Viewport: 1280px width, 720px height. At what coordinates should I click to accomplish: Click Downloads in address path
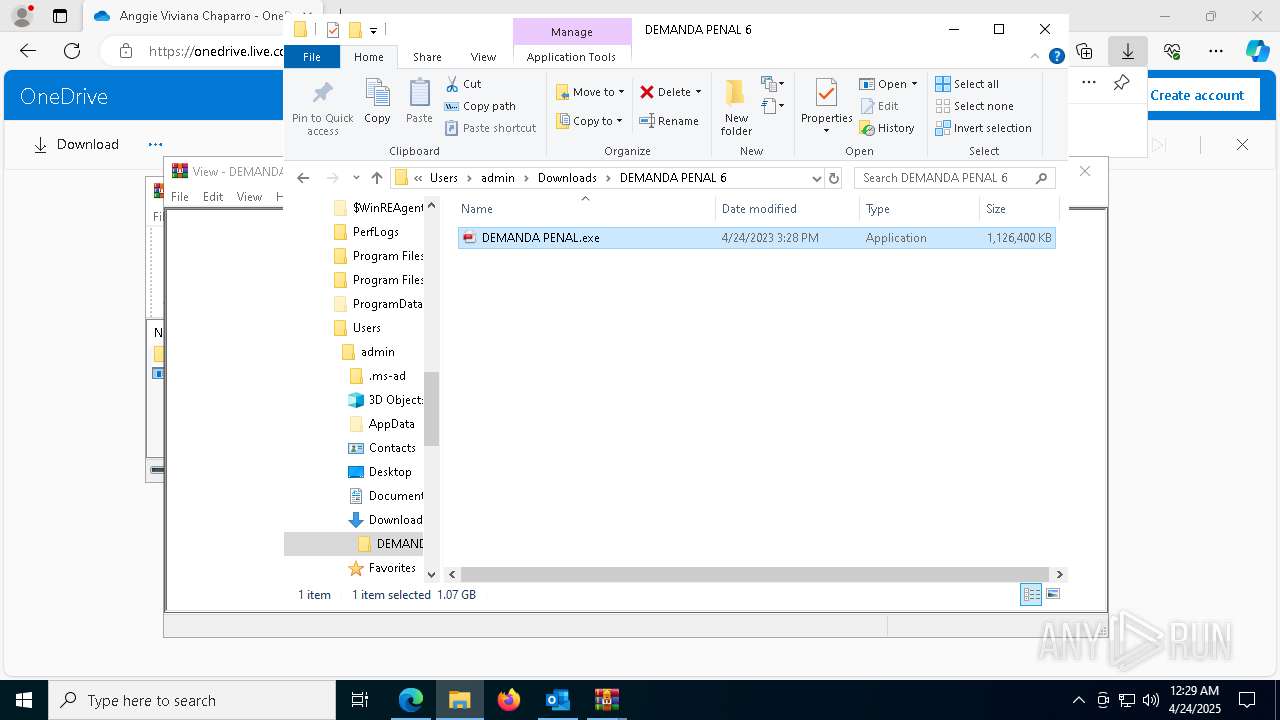click(x=567, y=178)
